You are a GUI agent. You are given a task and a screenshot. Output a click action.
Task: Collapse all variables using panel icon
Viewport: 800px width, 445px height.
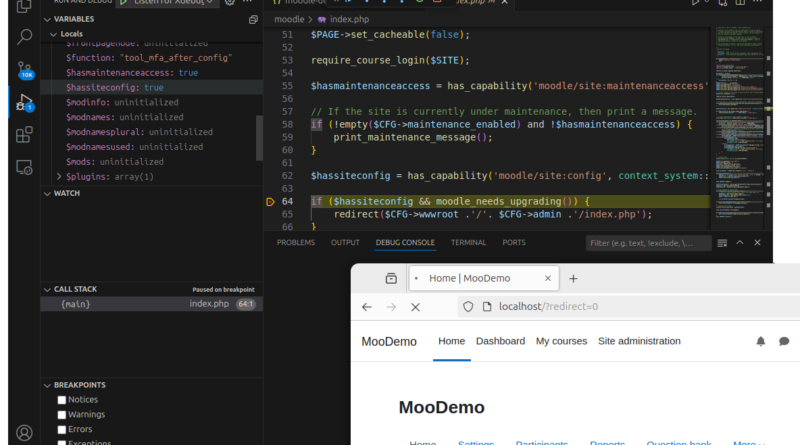253,19
